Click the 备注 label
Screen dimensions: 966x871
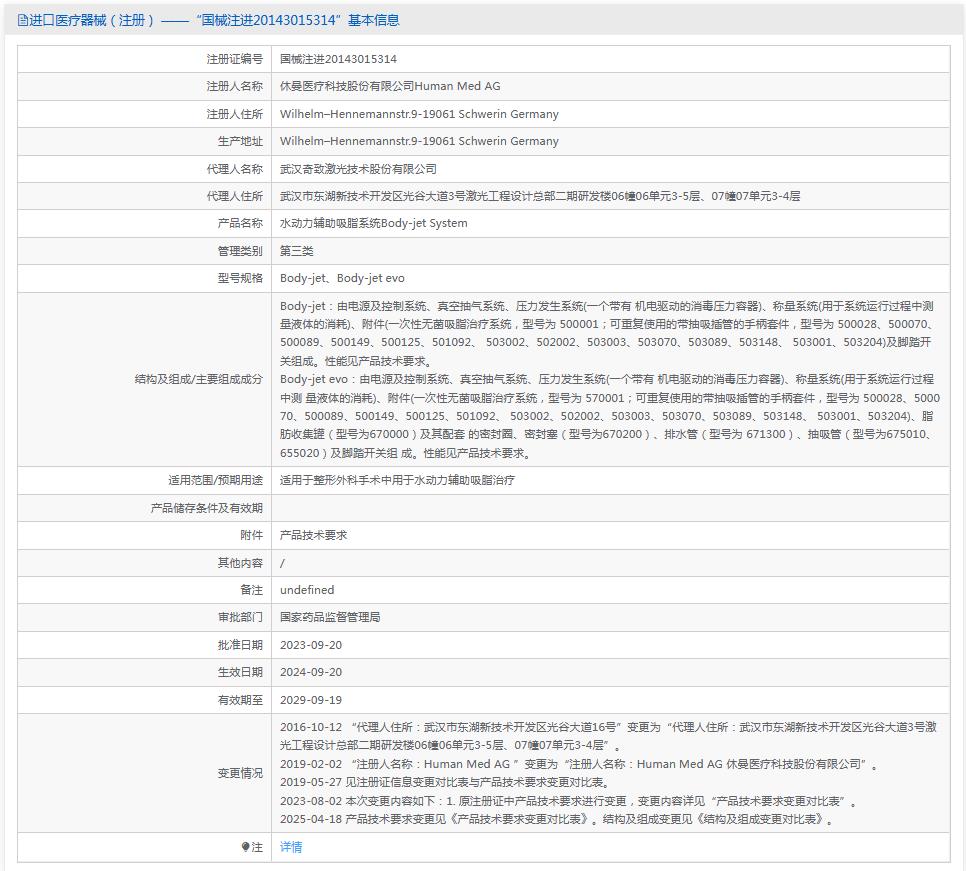[251, 590]
